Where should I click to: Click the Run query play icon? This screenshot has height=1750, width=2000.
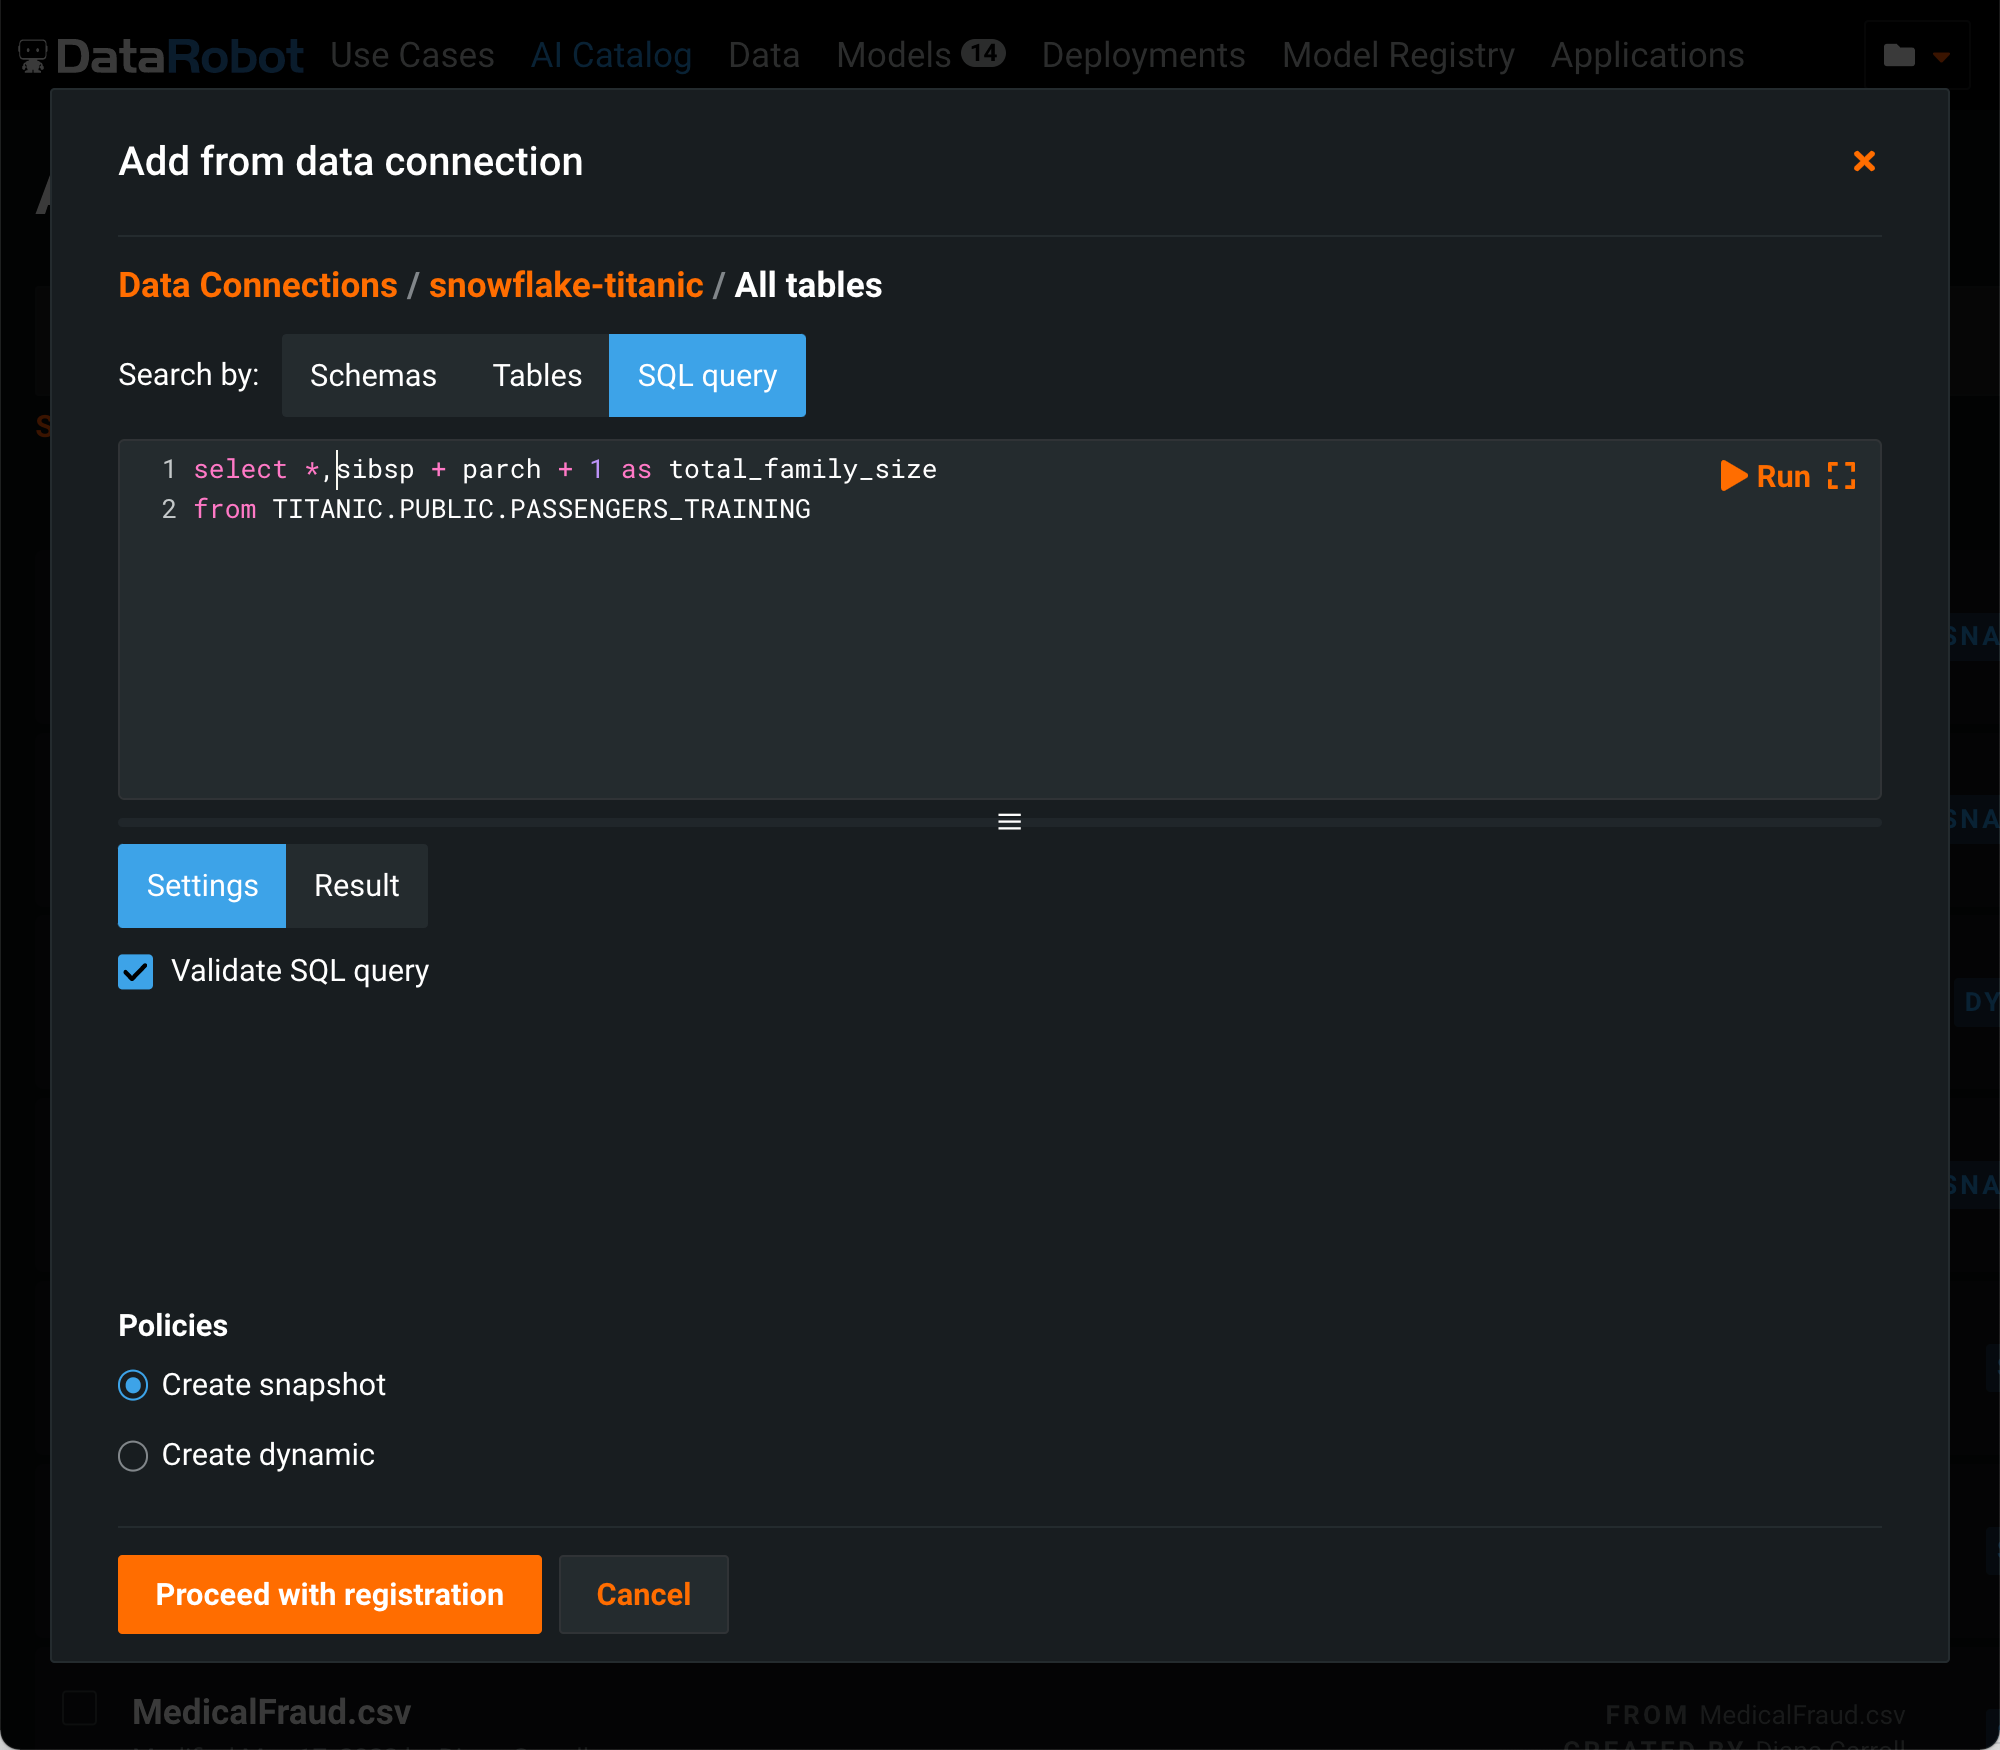1733,476
